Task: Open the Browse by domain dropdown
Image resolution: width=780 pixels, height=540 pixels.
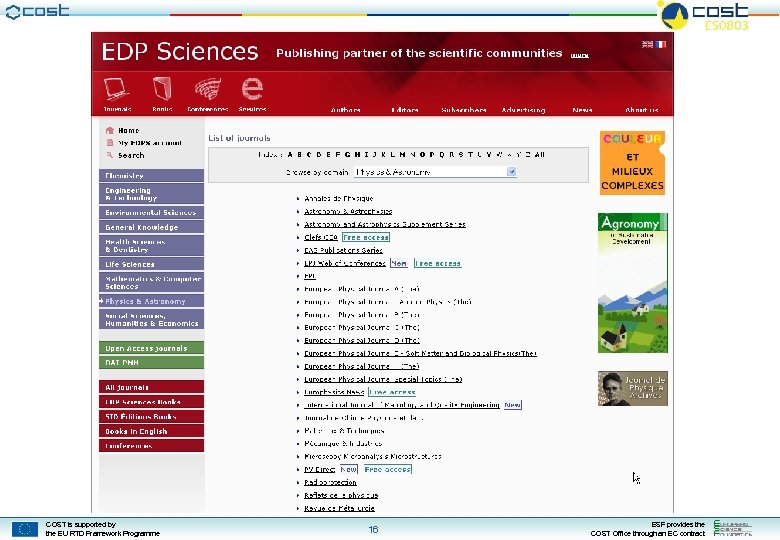Action: pos(435,172)
